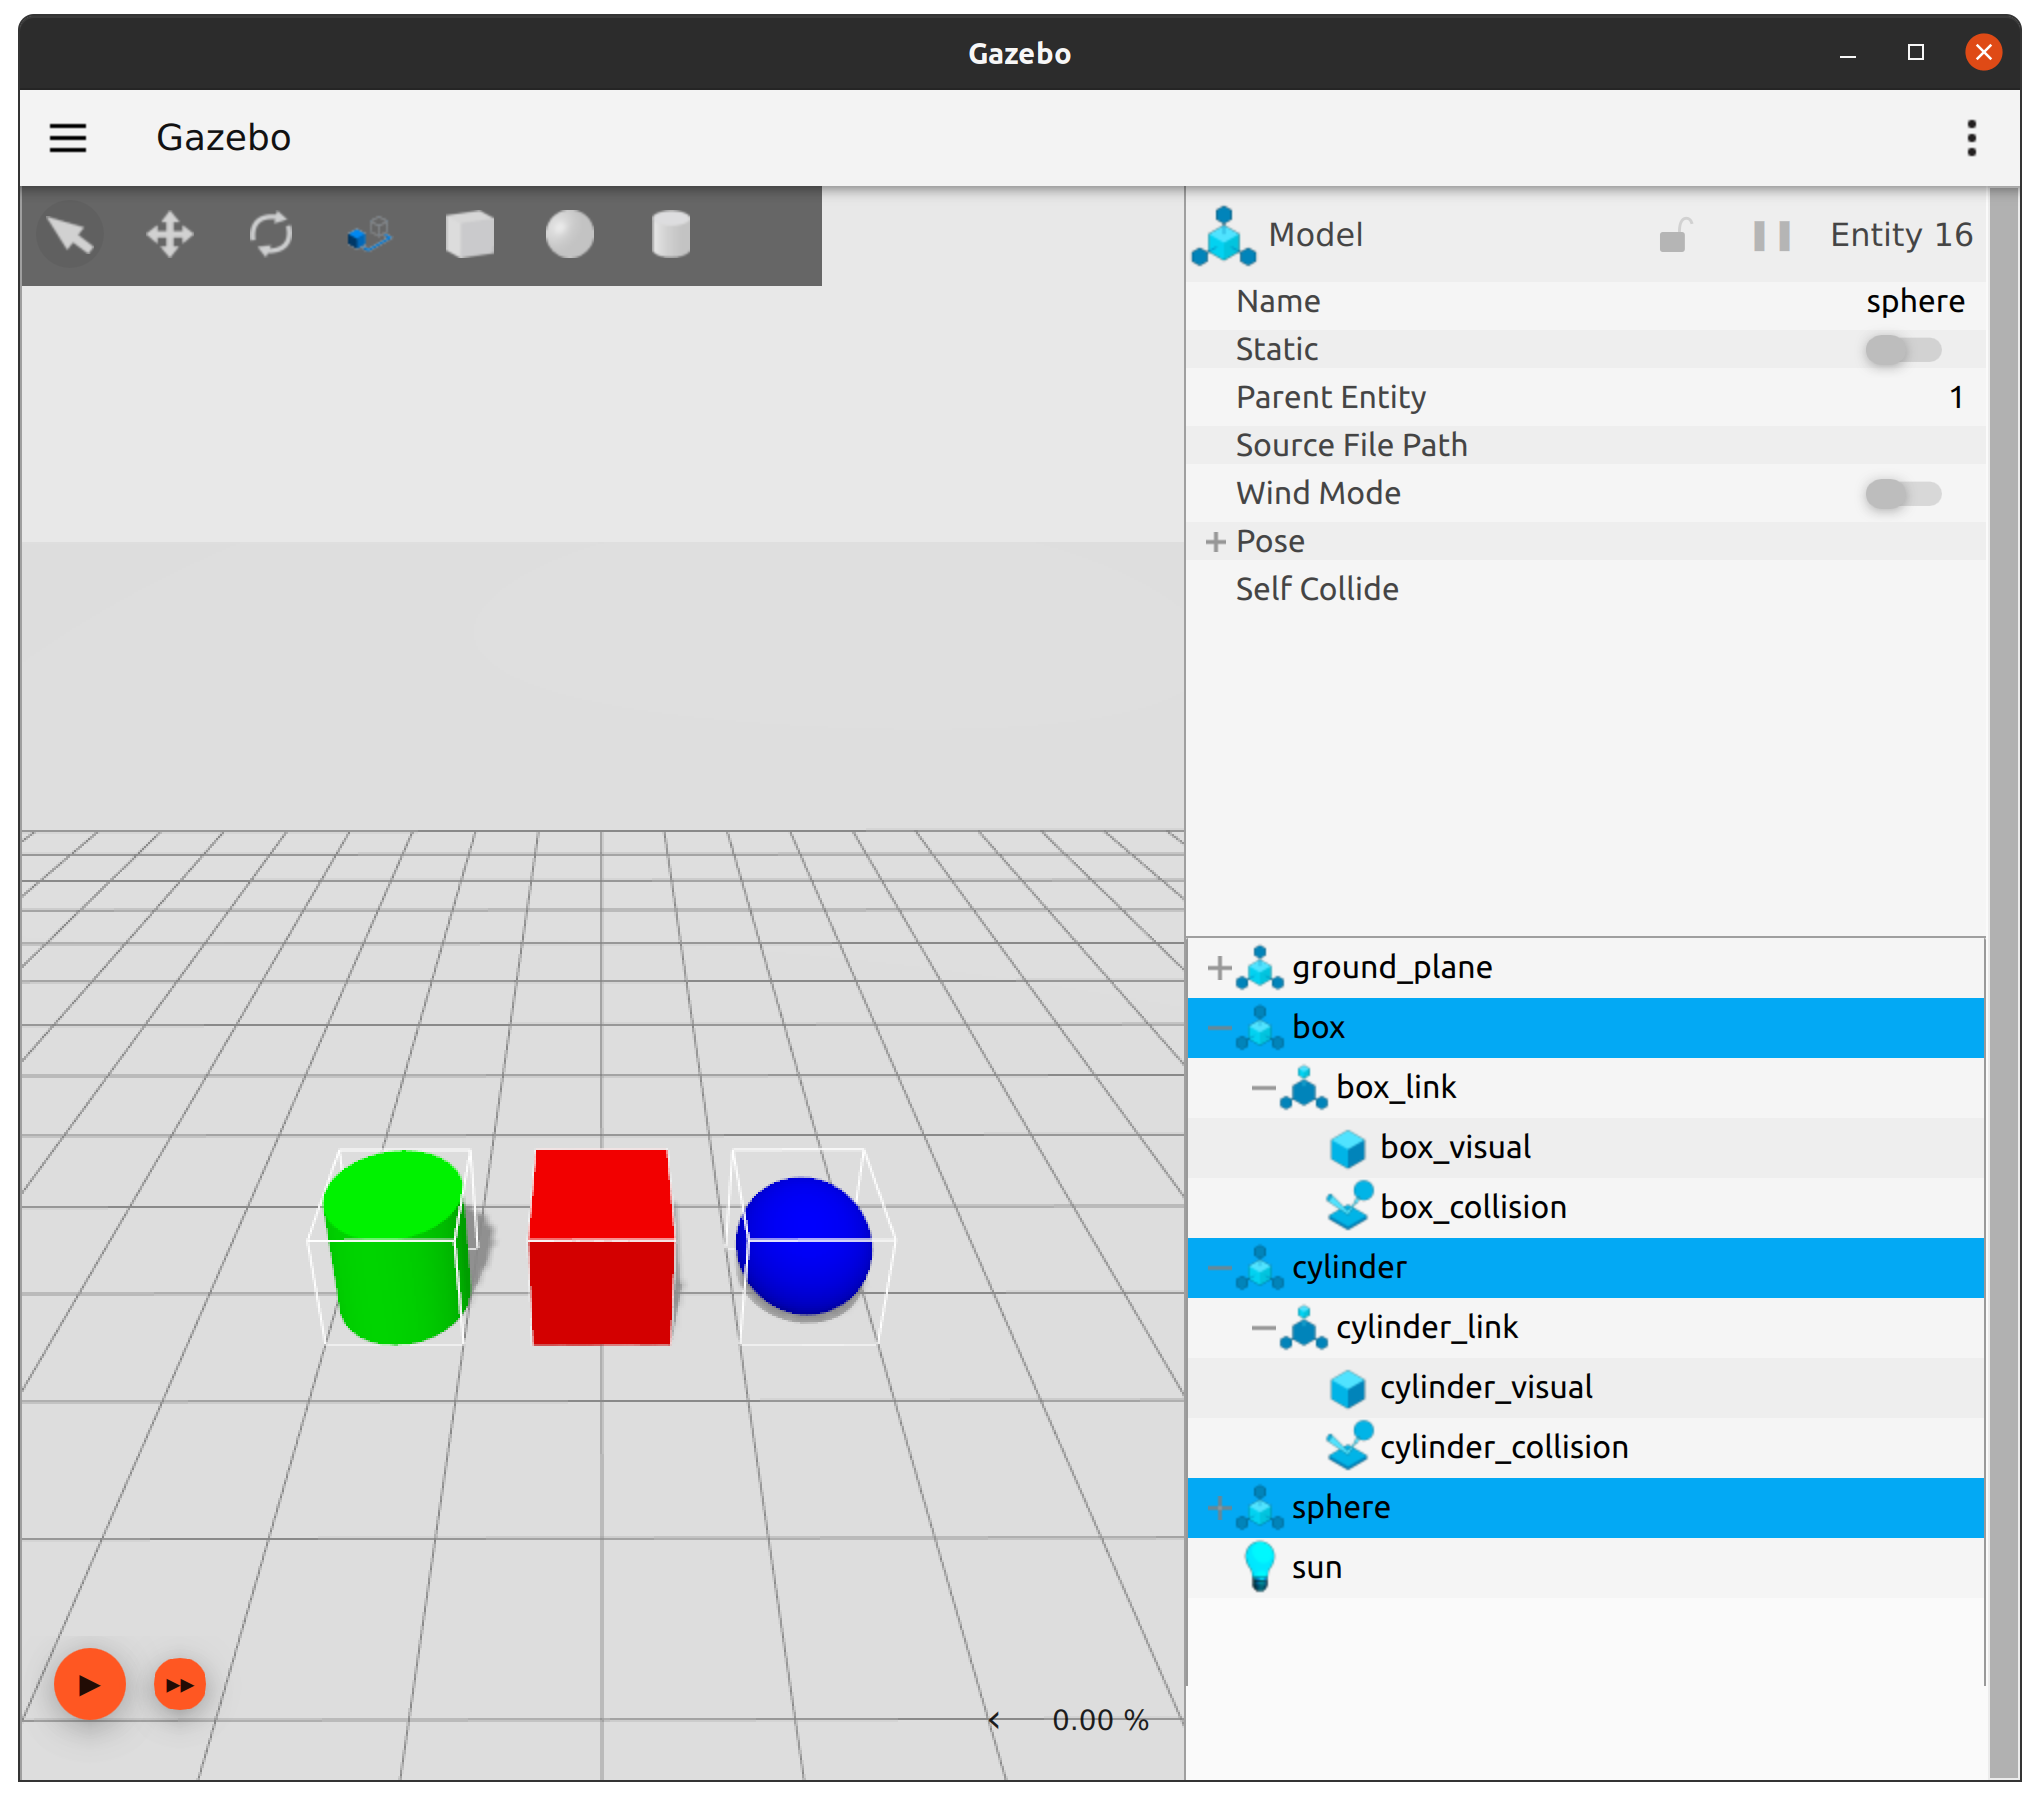Expand the sphere model node
This screenshot has height=1800, width=2040.
[x=1218, y=1508]
